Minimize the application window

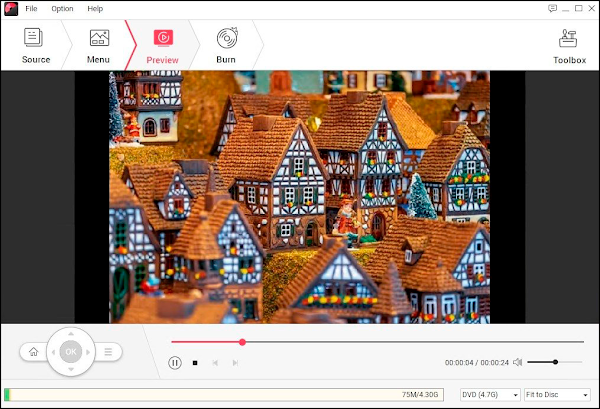[x=566, y=8]
